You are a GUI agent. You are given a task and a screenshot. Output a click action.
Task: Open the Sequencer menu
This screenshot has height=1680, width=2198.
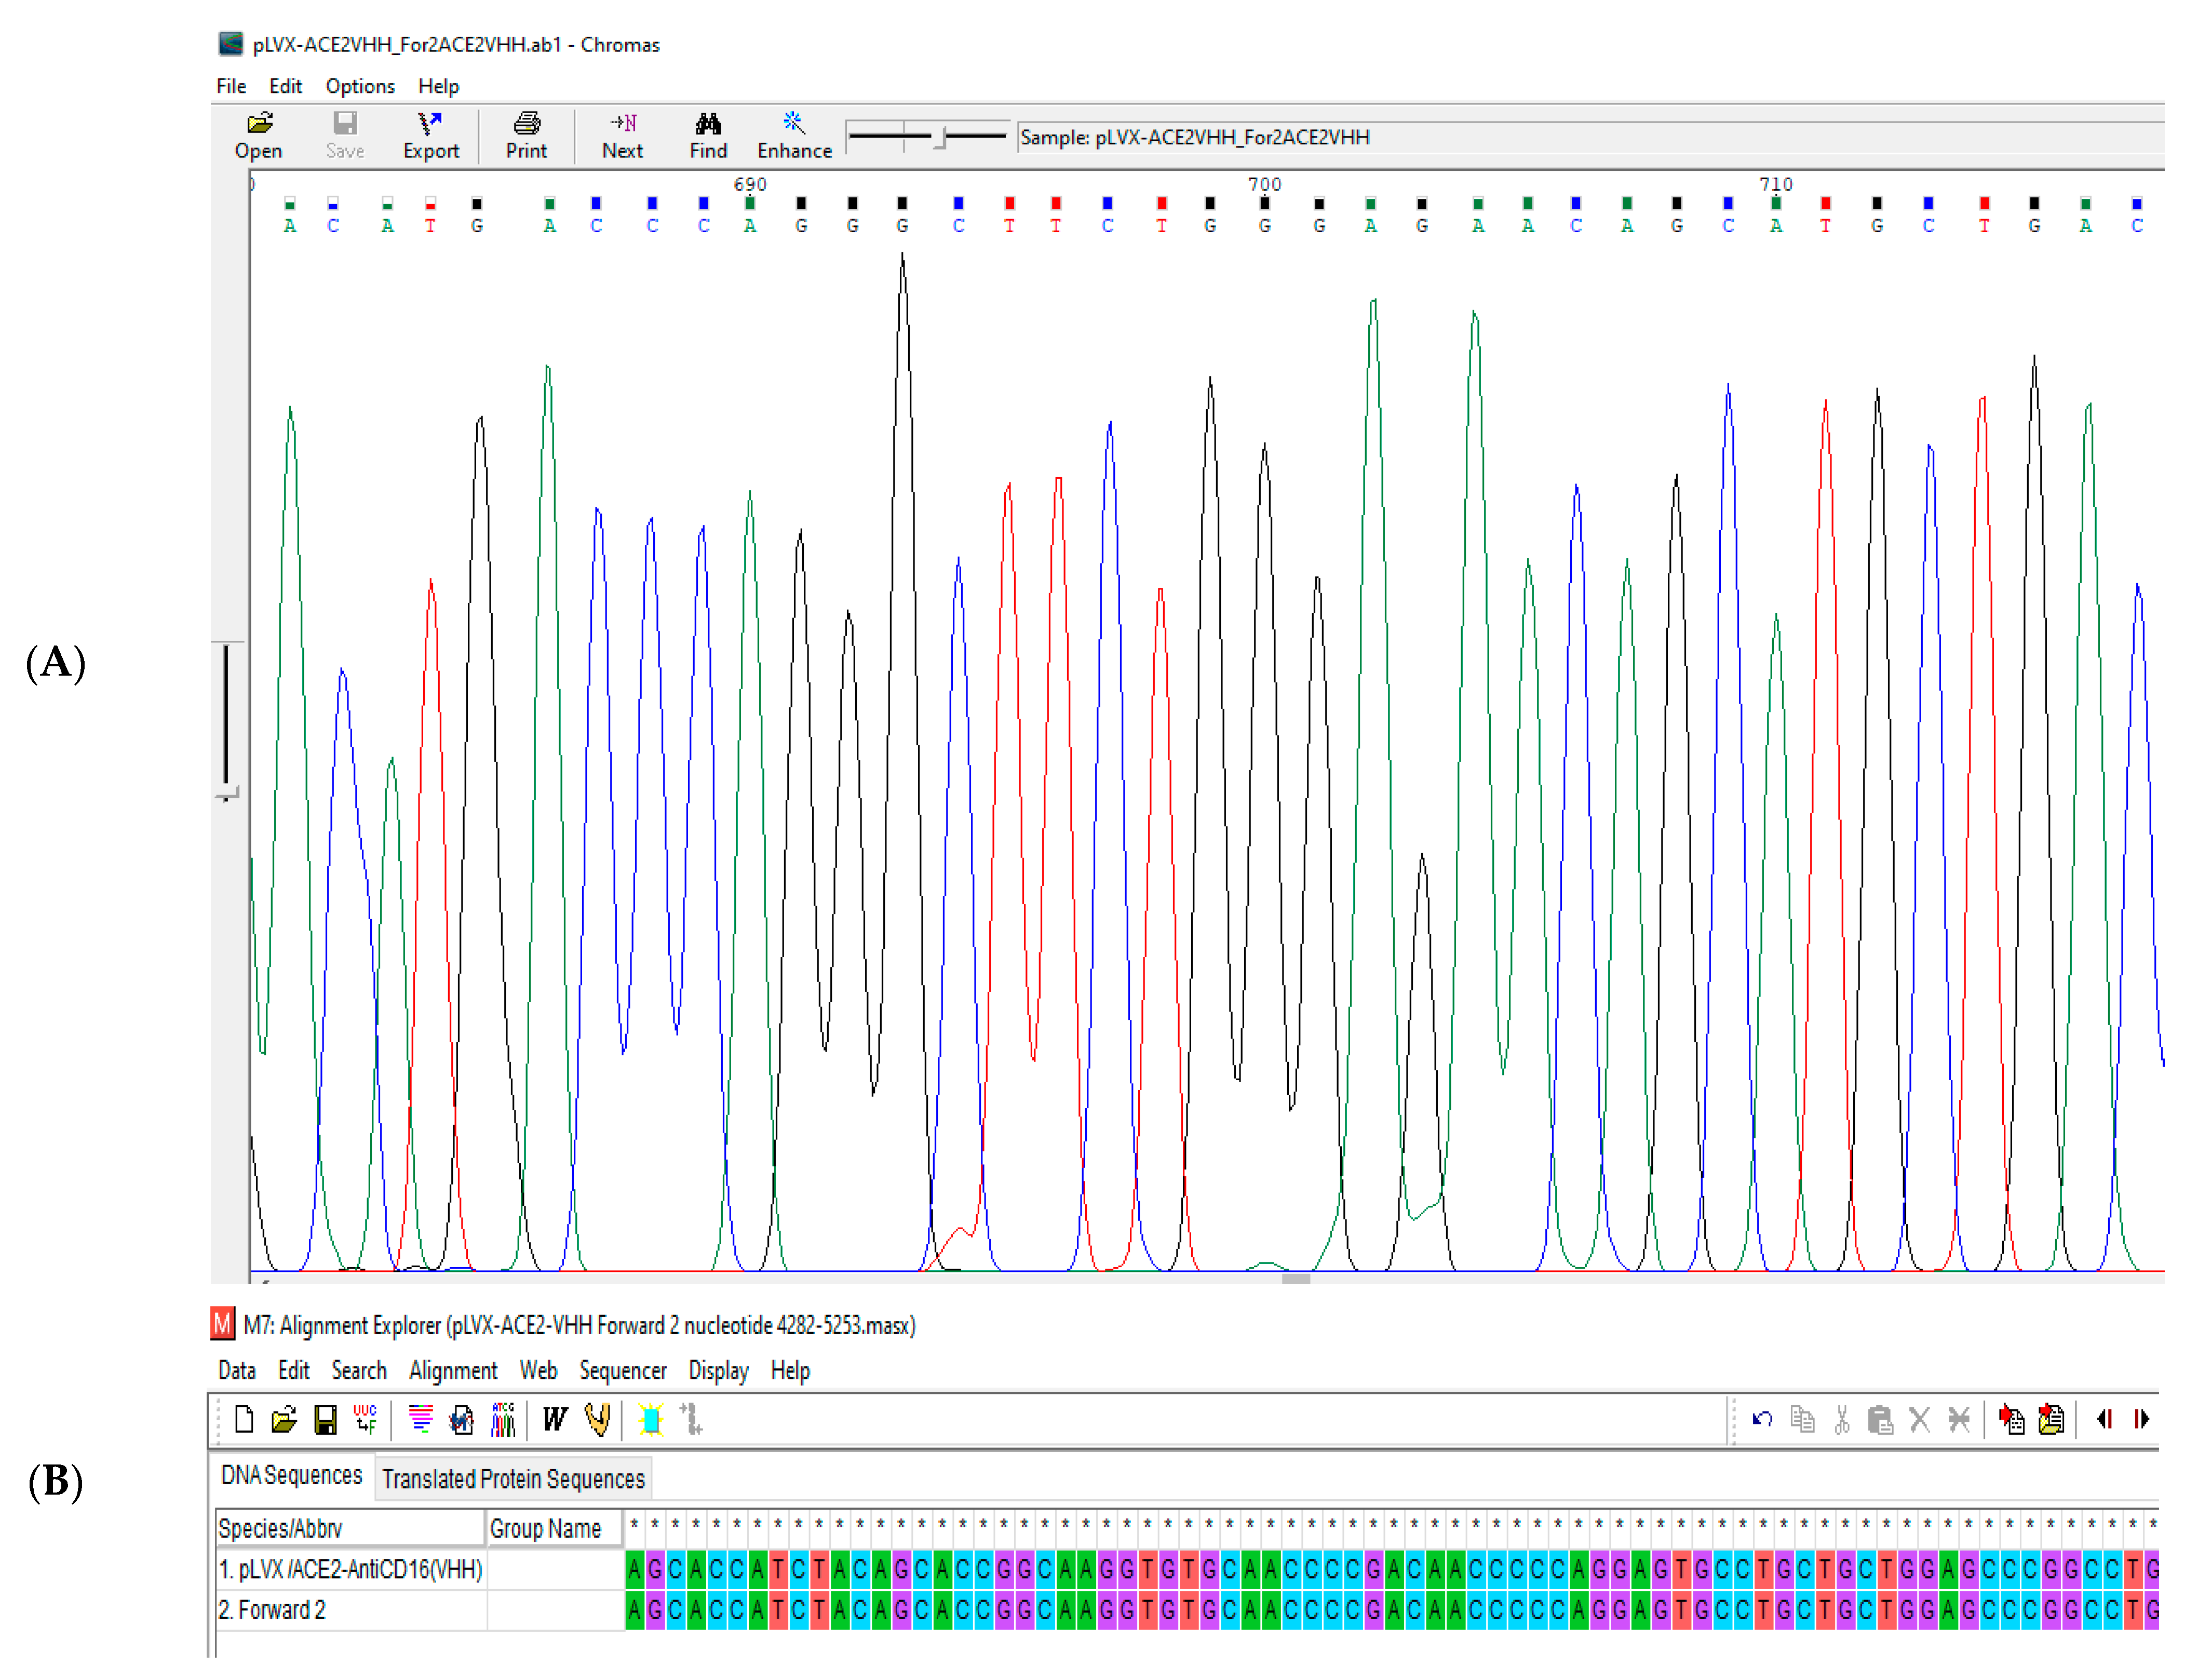622,1370
